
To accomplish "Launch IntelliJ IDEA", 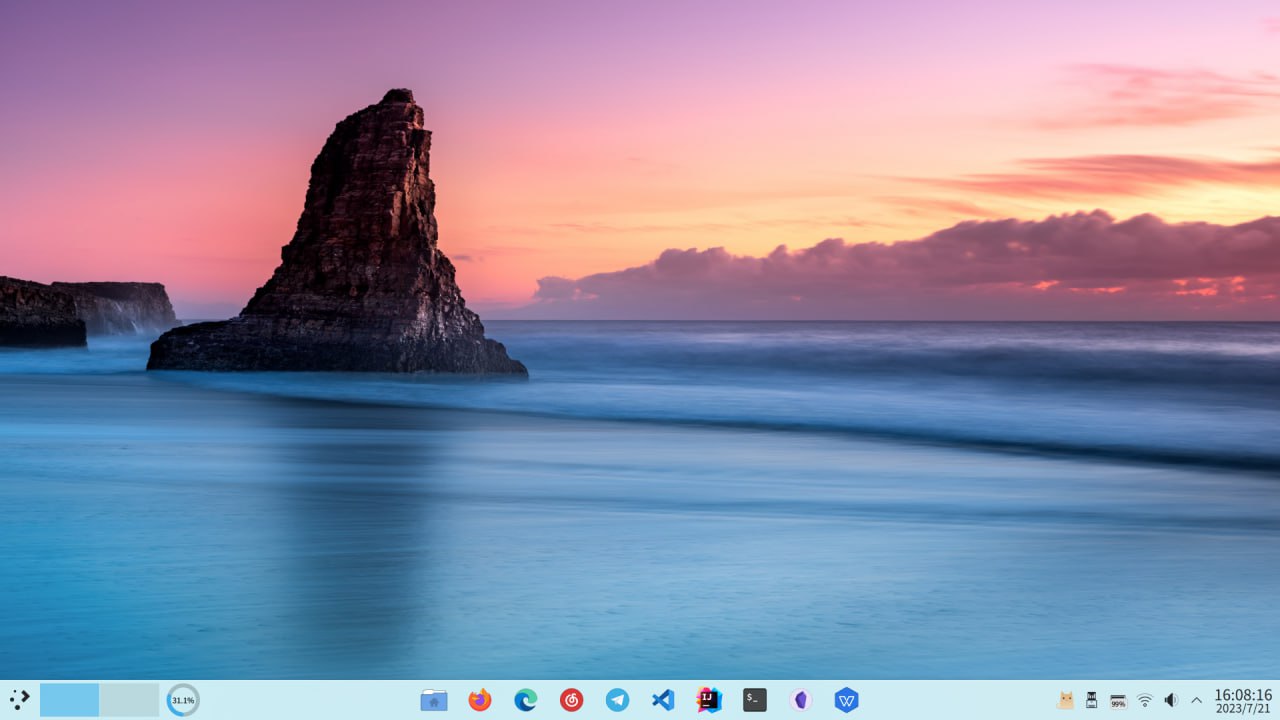I will pos(709,700).
